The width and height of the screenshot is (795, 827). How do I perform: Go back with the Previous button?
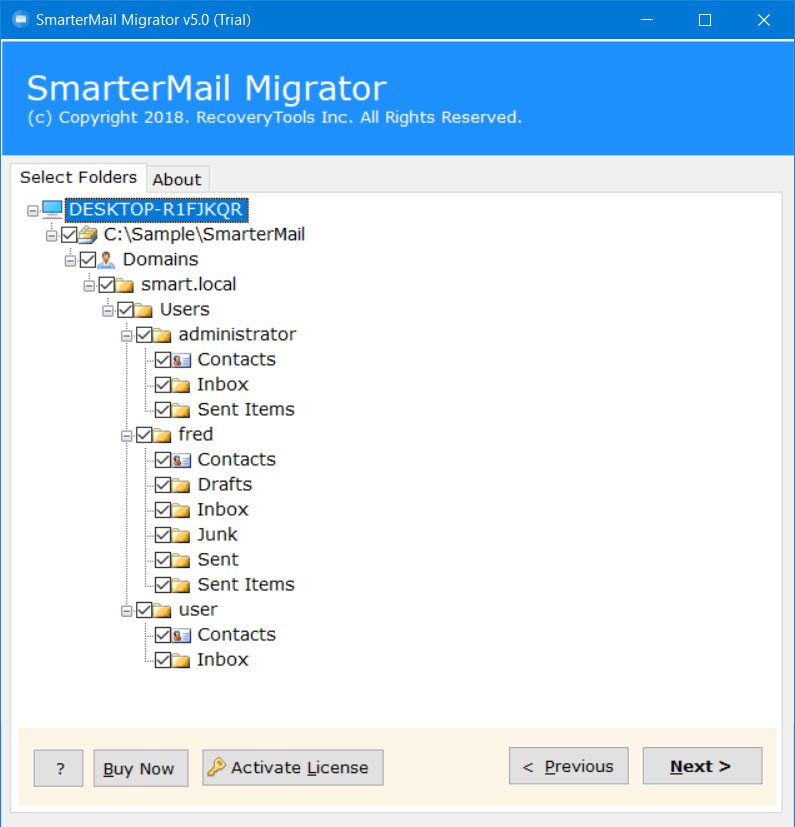click(x=569, y=766)
